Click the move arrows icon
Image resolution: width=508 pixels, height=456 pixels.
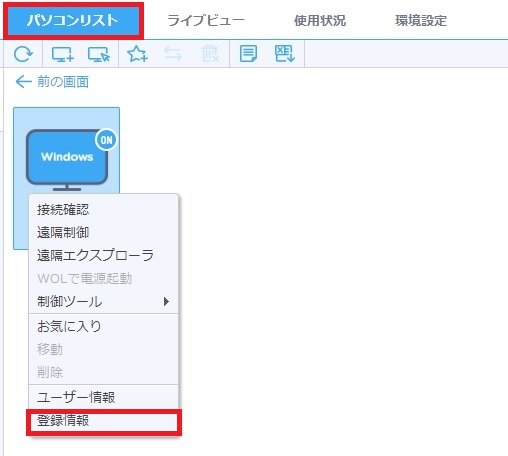pyautogui.click(x=173, y=54)
